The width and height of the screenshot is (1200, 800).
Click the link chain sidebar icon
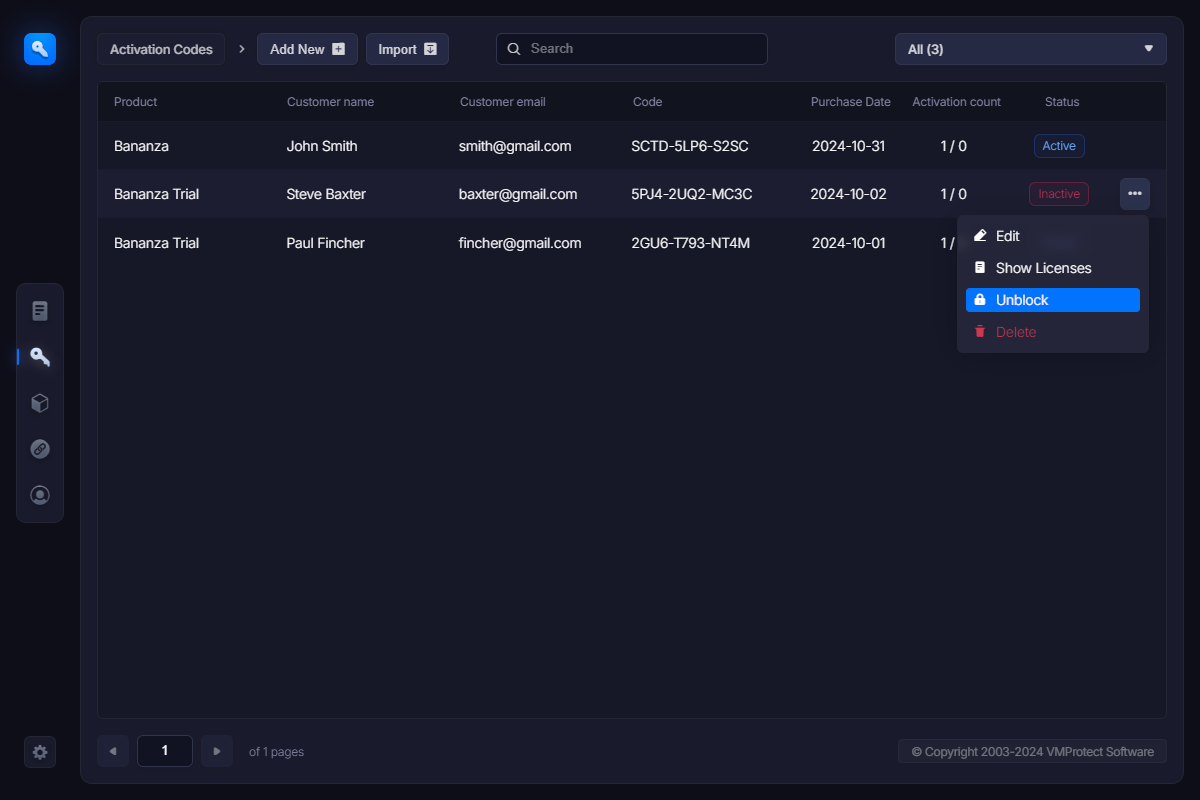click(x=40, y=449)
